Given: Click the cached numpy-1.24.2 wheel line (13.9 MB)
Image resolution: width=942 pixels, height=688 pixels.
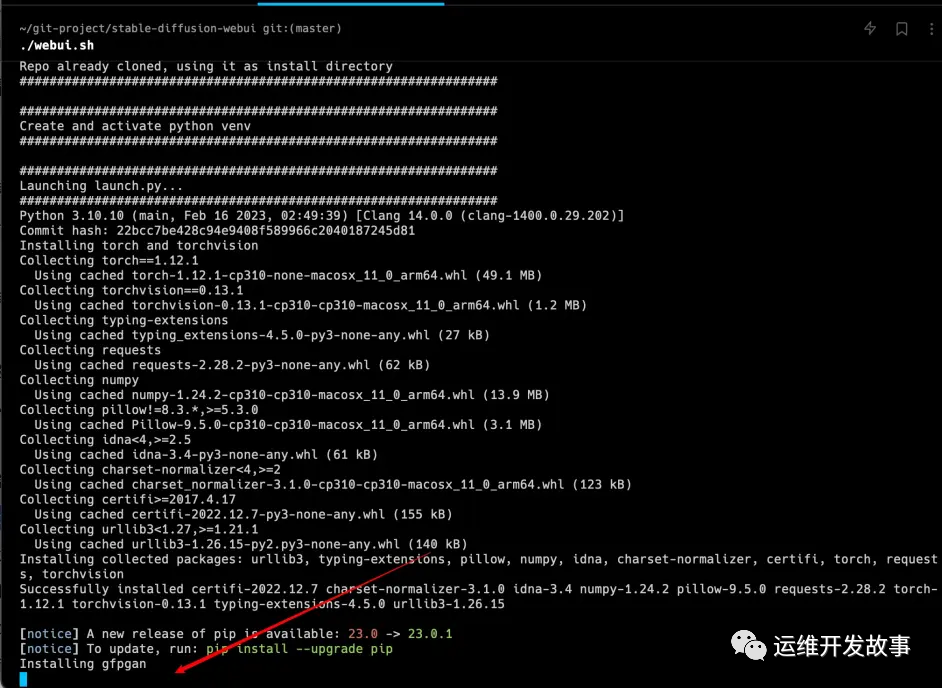Looking at the screenshot, I should click(292, 395).
